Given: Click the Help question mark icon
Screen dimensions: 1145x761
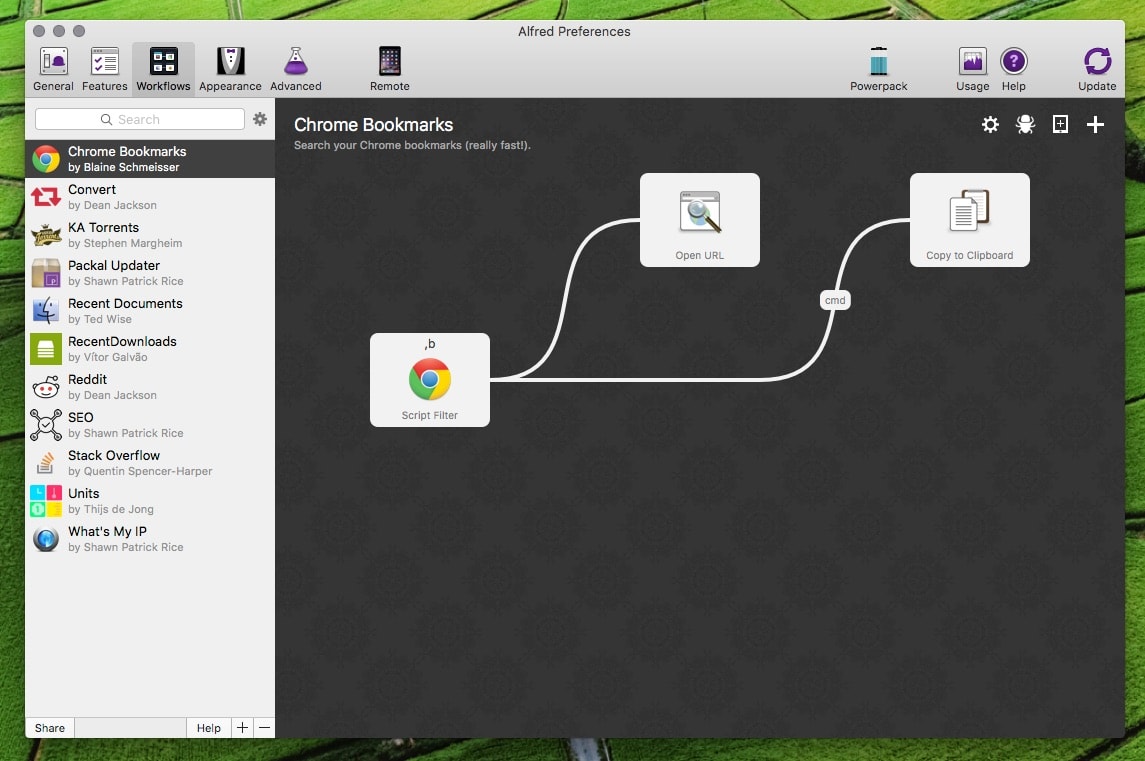Looking at the screenshot, I should tap(1014, 61).
